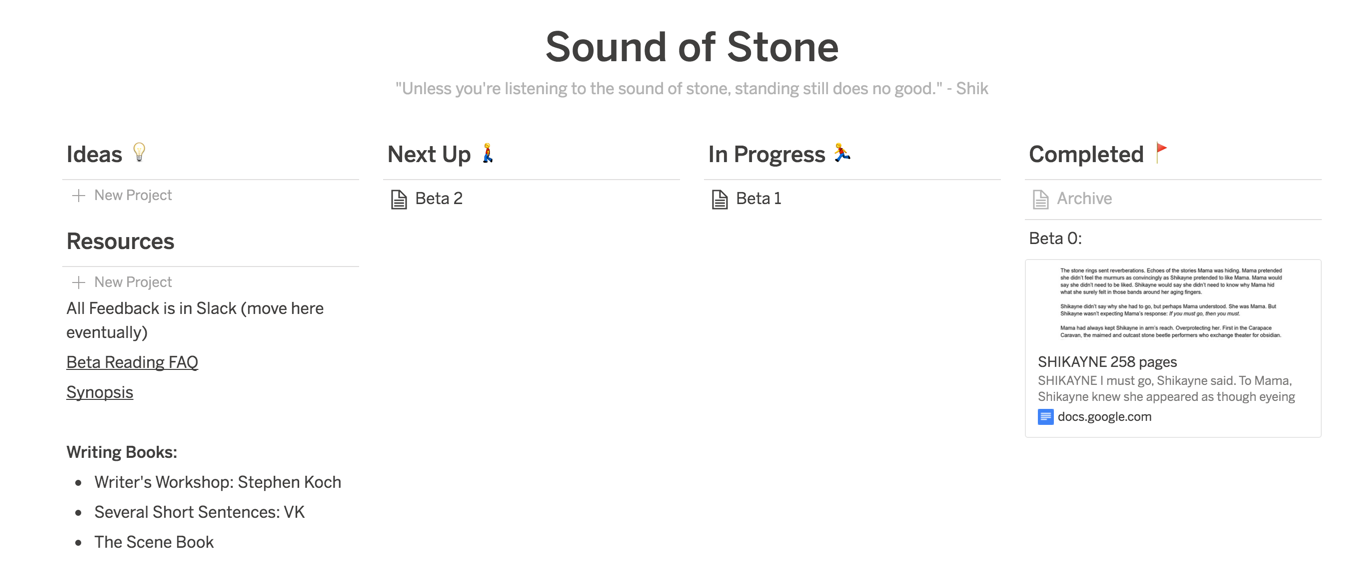The width and height of the screenshot is (1370, 580).
Task: Click the page icon next to Archive
Action: pos(1041,199)
